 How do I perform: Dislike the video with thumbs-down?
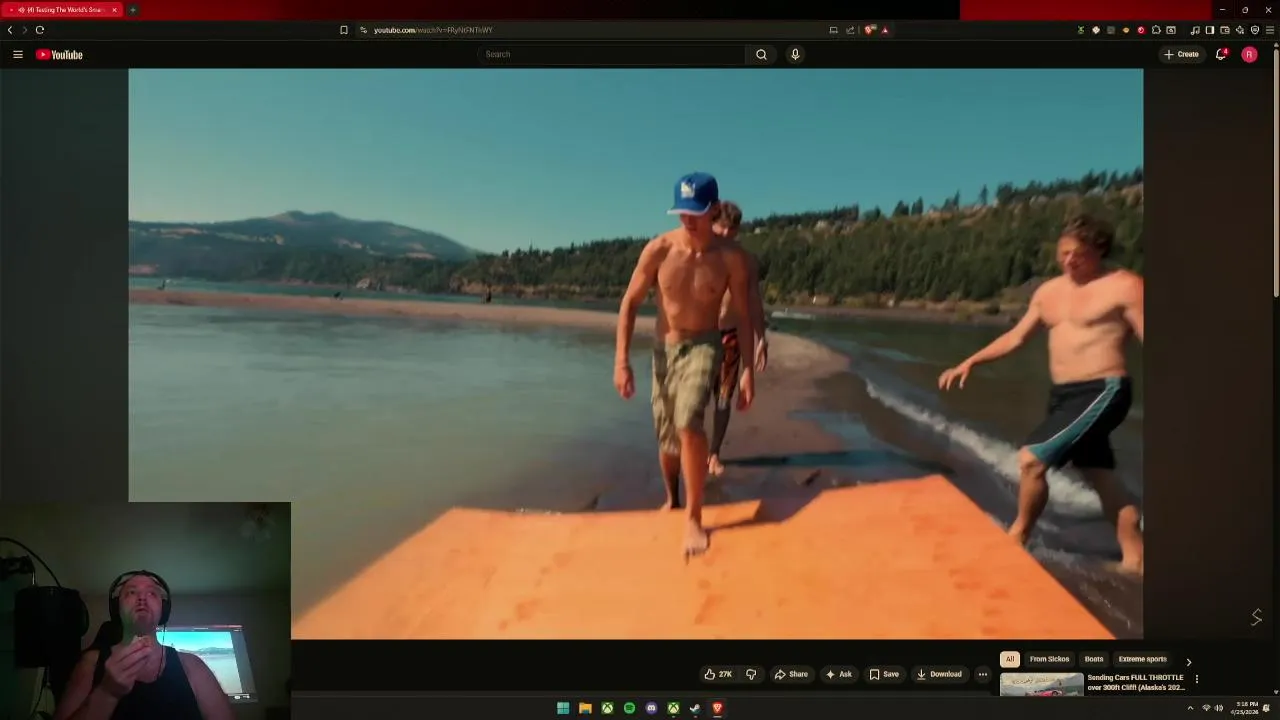(751, 674)
